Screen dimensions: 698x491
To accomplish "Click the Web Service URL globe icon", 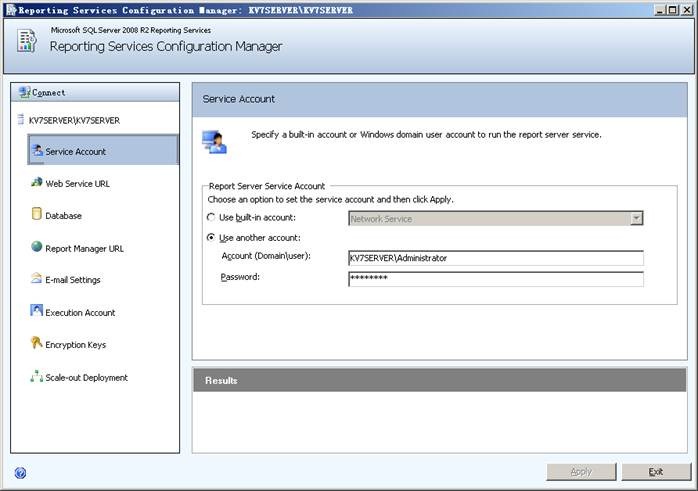I will coord(37,183).
